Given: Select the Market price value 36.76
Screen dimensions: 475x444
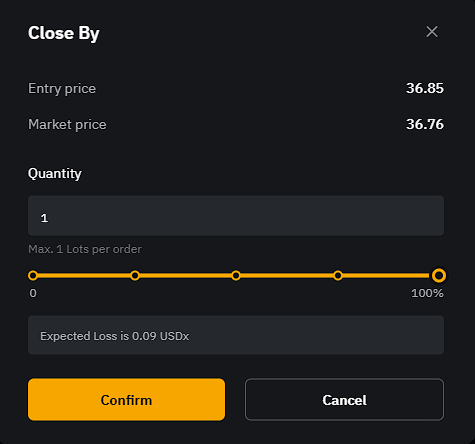Looking at the screenshot, I should pyautogui.click(x=425, y=124).
